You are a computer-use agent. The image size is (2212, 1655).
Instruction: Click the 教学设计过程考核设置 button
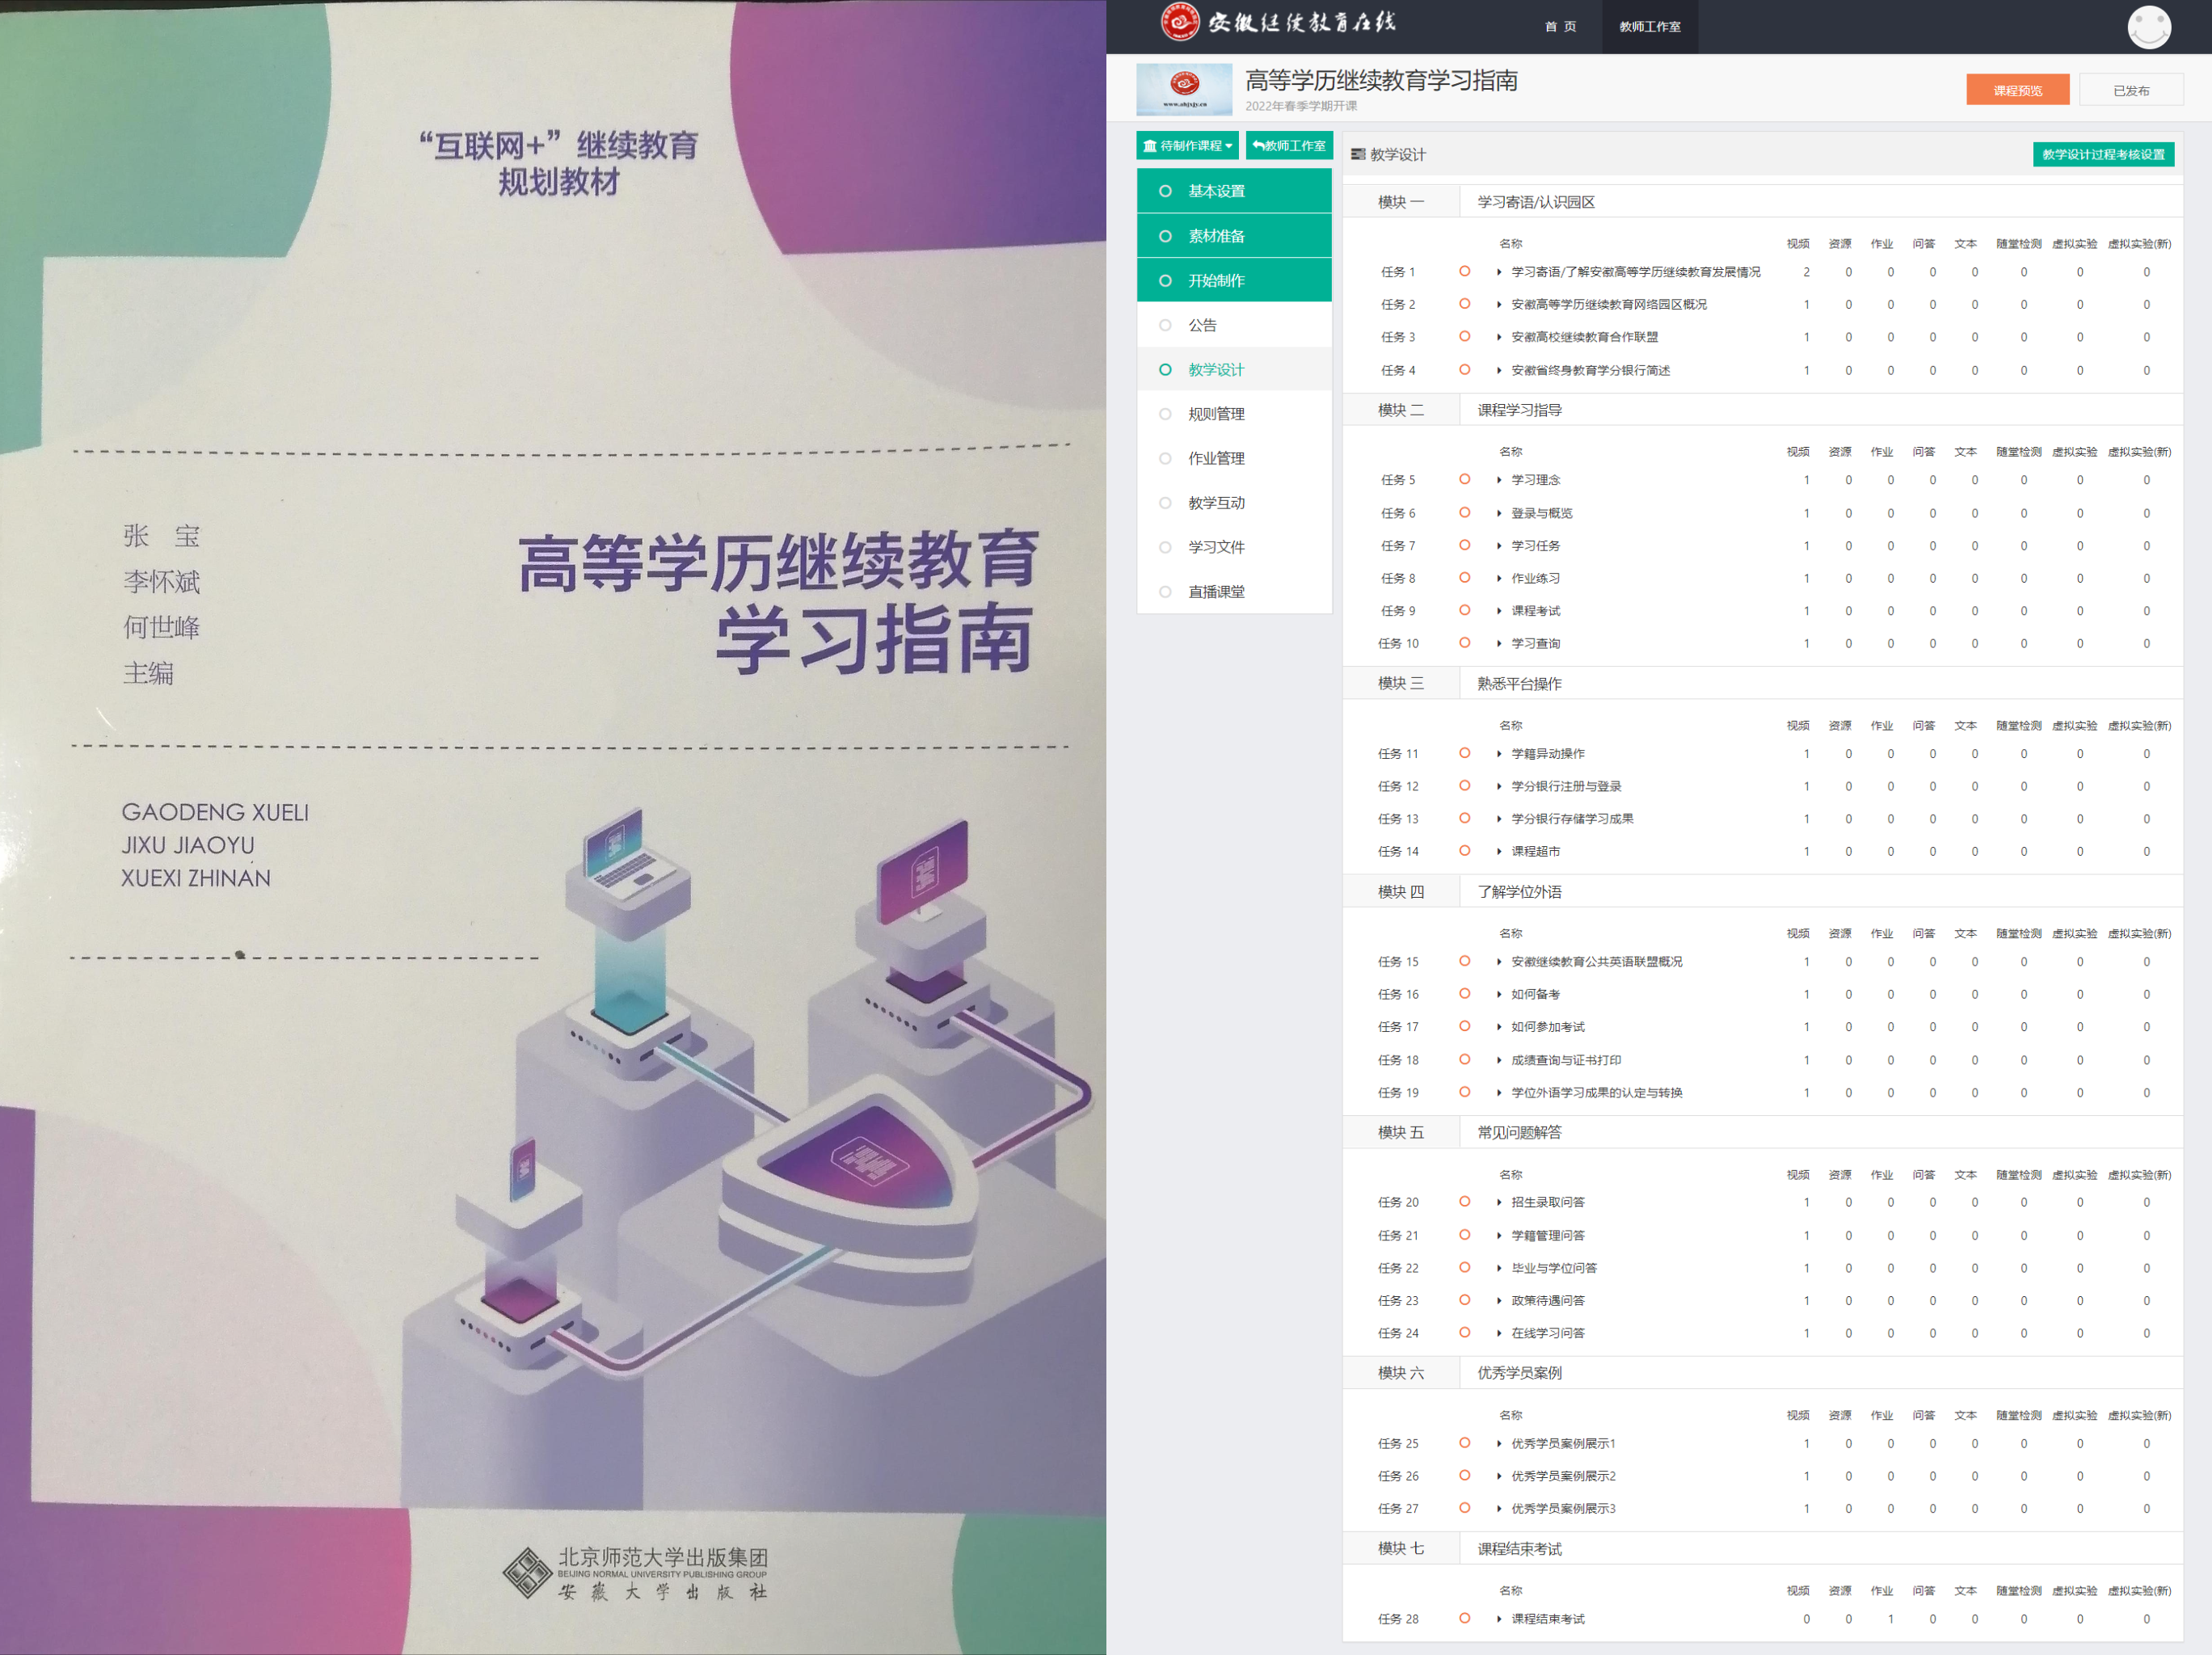pos(2102,154)
